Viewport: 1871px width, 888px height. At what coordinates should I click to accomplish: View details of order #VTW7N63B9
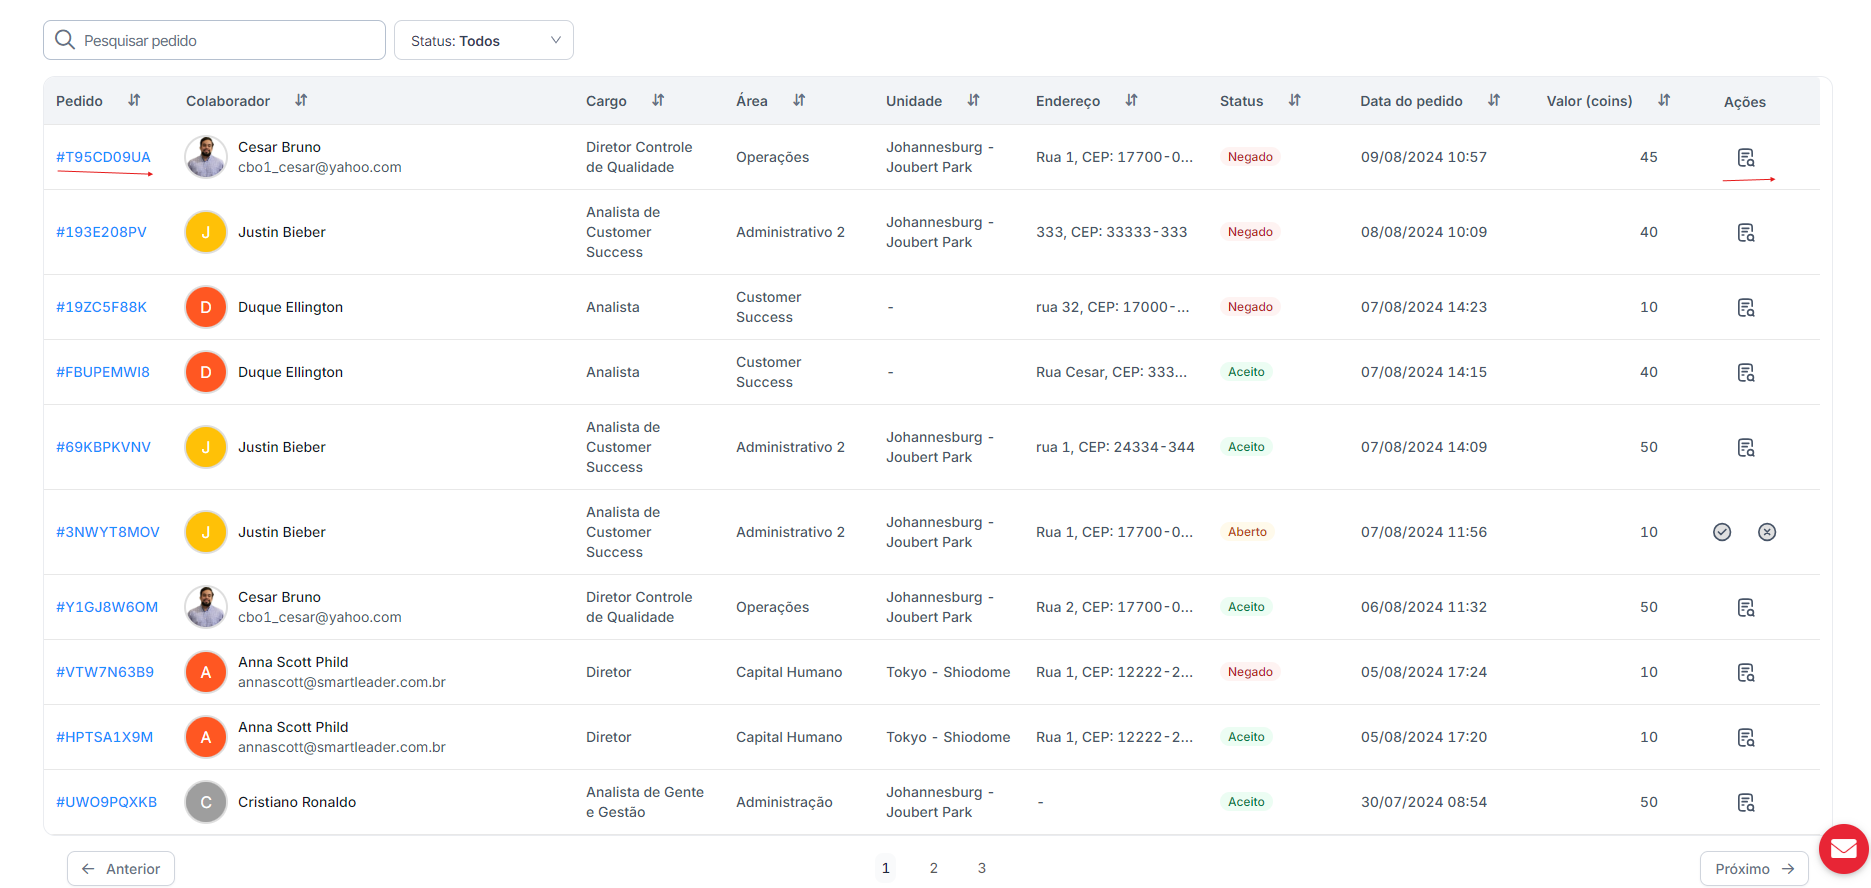pyautogui.click(x=1746, y=672)
